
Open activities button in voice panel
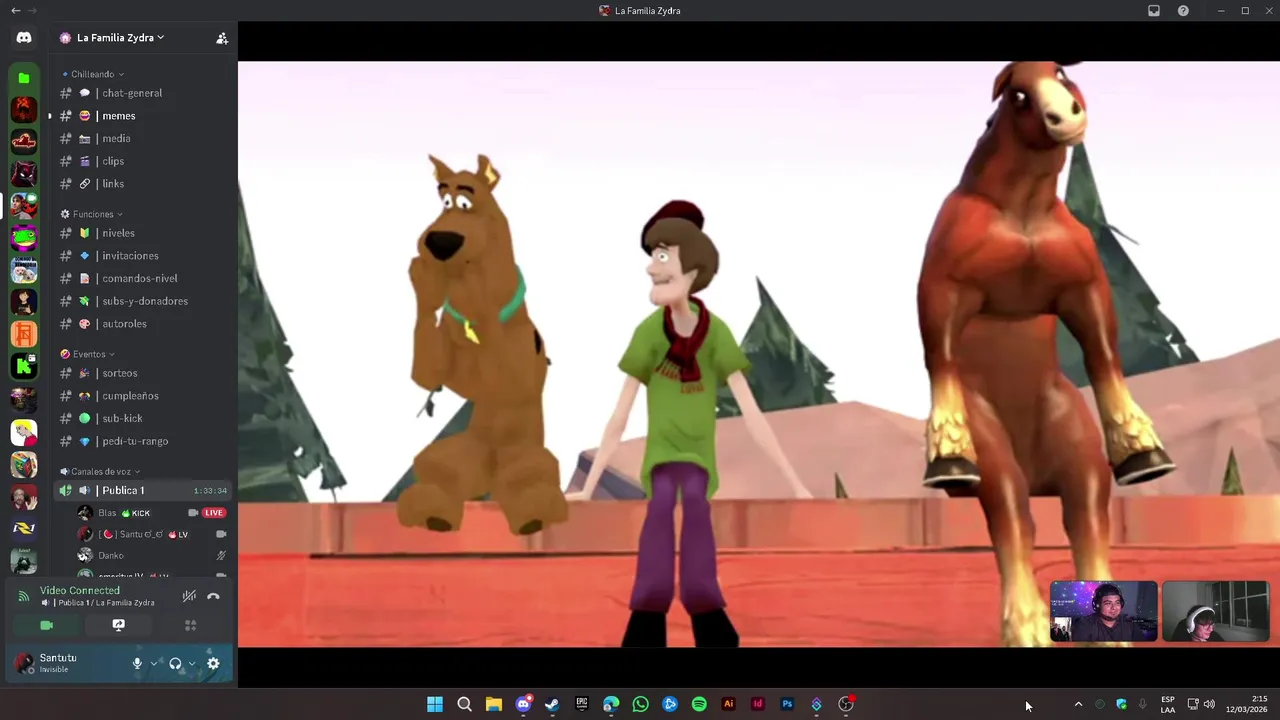point(190,625)
